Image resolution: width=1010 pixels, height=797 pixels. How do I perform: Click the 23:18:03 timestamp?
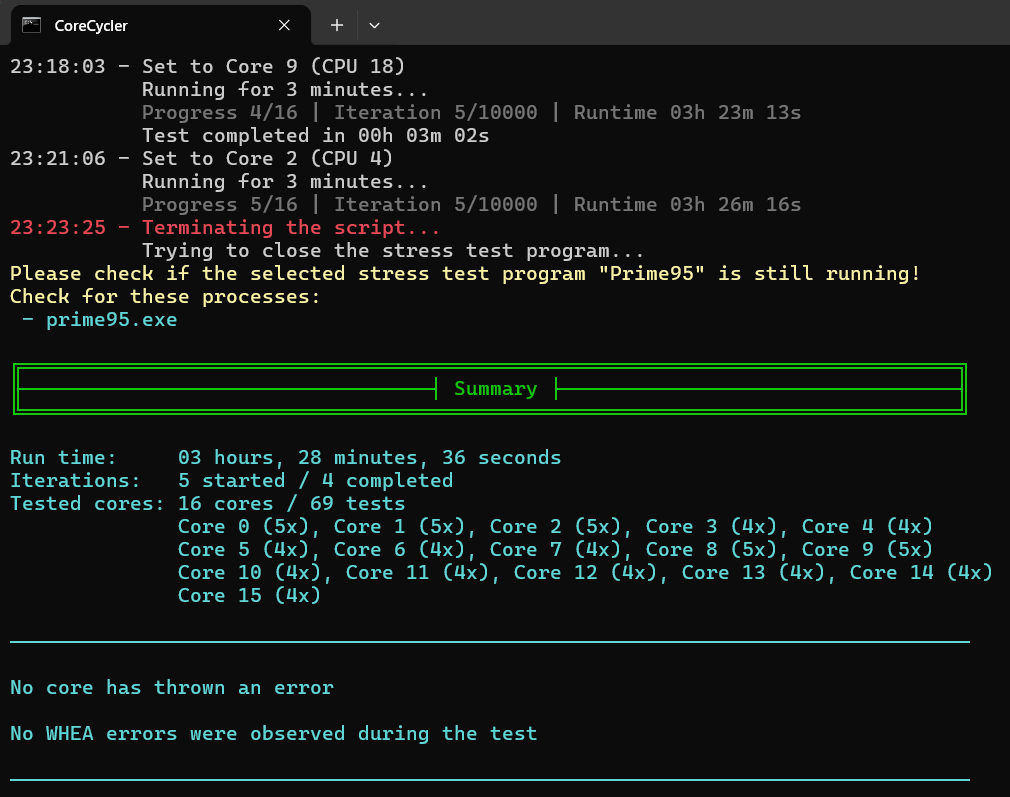pyautogui.click(x=58, y=67)
